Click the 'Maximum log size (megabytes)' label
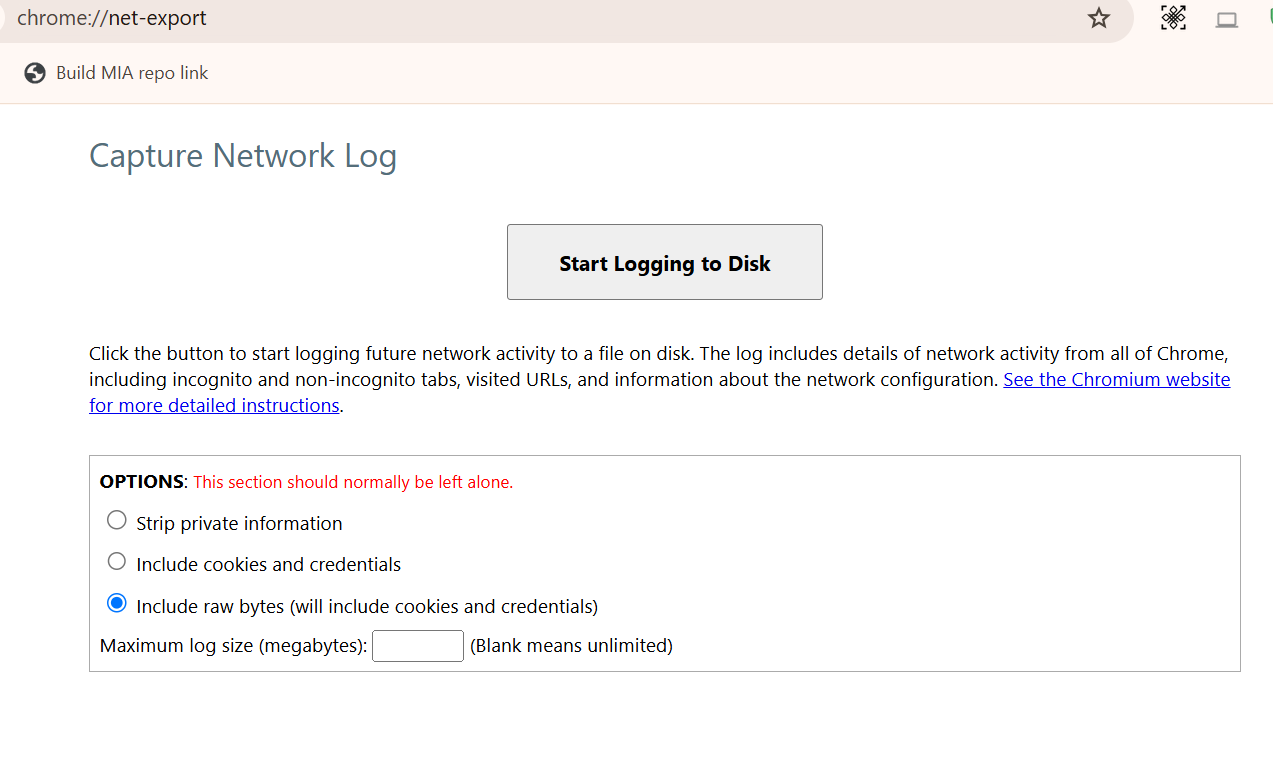The width and height of the screenshot is (1273, 771). pyautogui.click(x=233, y=646)
